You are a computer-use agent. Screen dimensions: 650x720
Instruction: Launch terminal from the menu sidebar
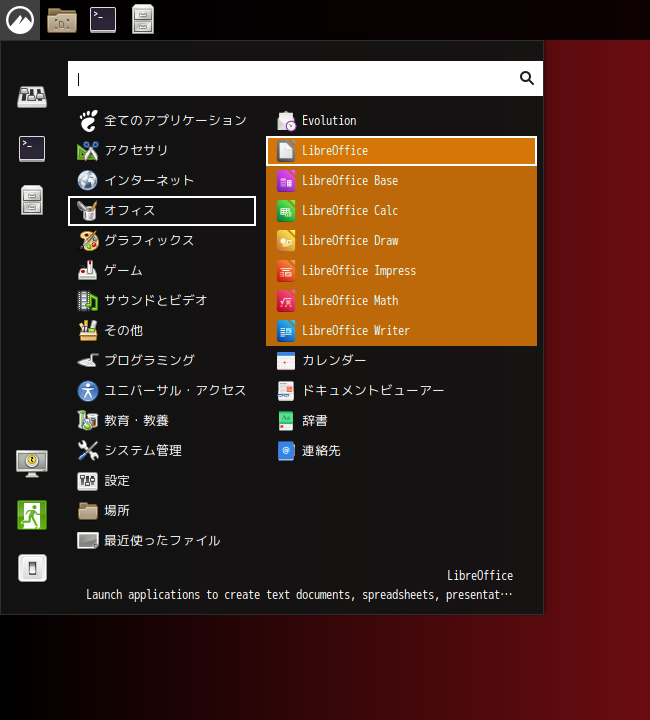click(x=32, y=149)
